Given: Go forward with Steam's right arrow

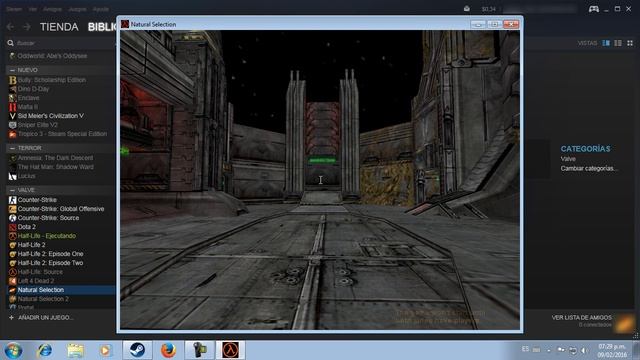Looking at the screenshot, I should click(x=27, y=27).
